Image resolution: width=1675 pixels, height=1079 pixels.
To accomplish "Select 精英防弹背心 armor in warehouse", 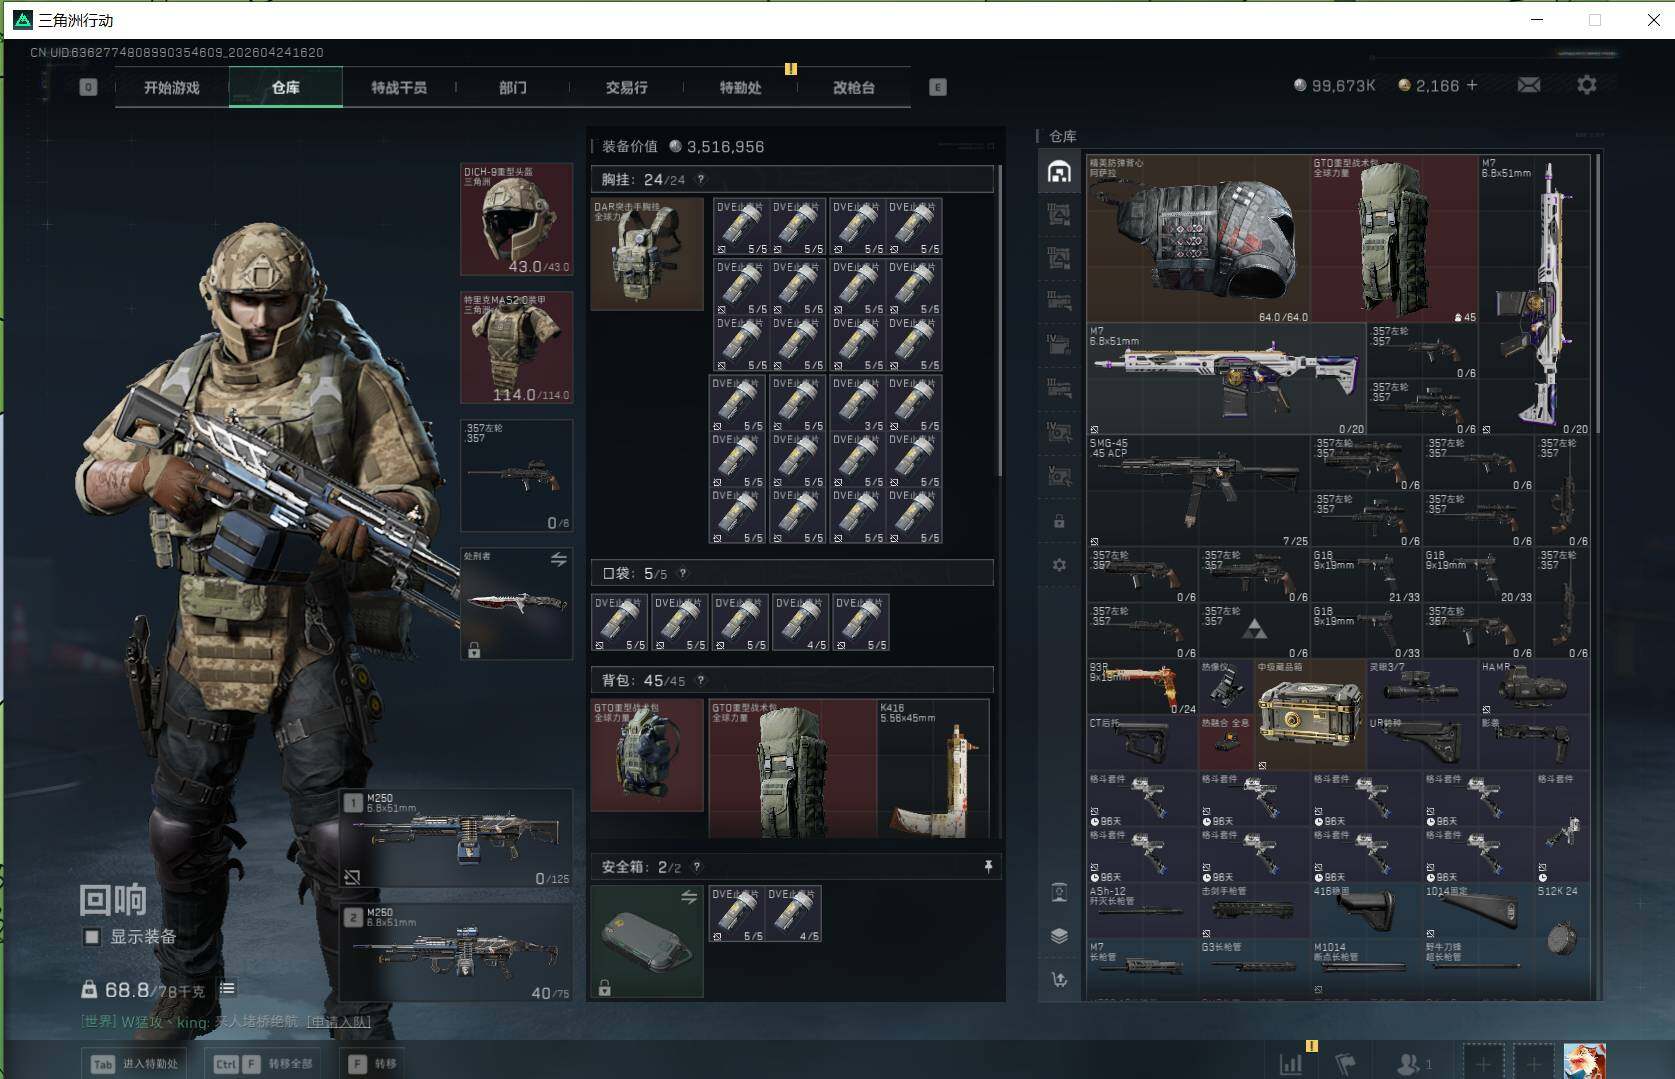I will tap(1198, 239).
